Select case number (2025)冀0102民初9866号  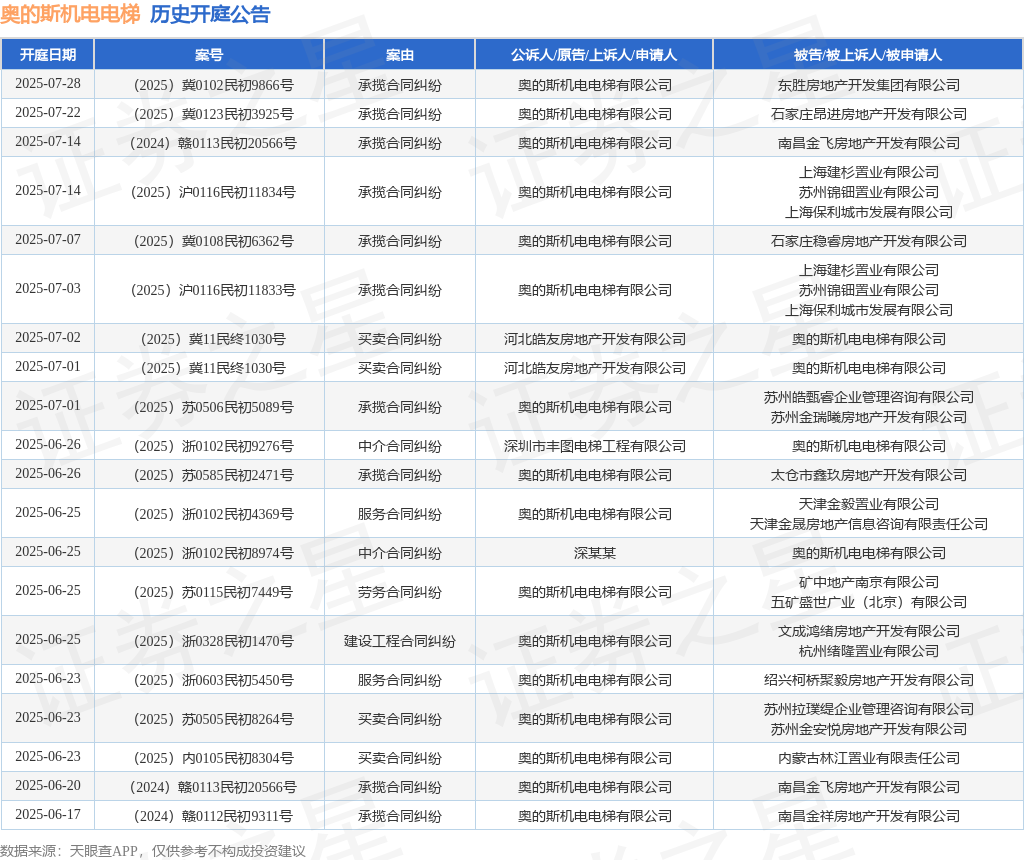click(x=213, y=85)
